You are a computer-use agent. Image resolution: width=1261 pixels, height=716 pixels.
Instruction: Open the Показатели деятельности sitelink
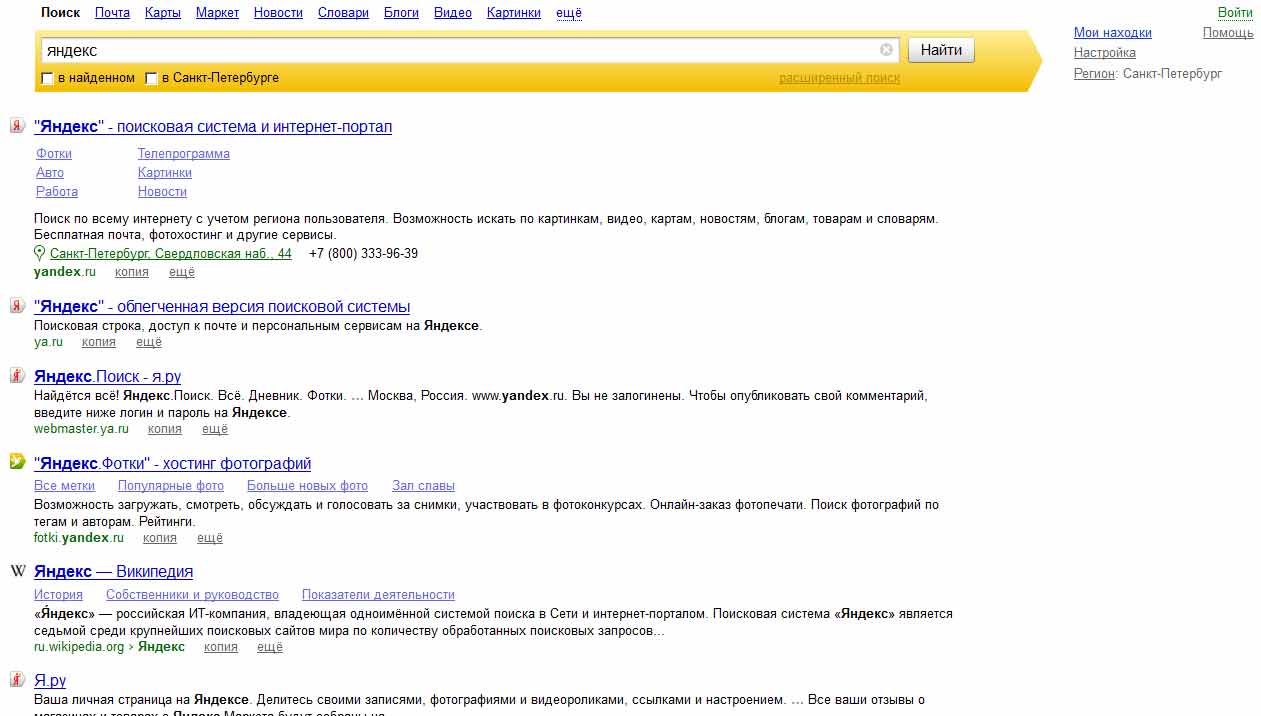[x=378, y=595]
